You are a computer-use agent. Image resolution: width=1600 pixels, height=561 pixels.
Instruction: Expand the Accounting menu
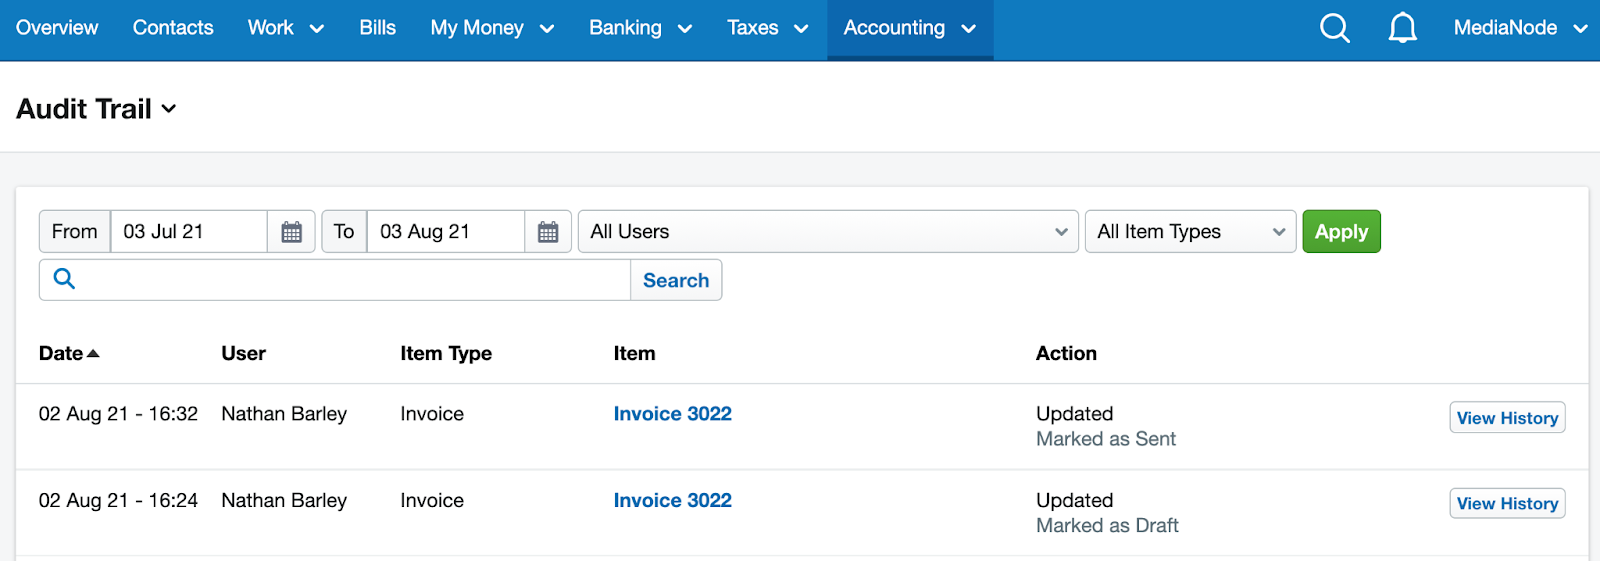click(910, 28)
